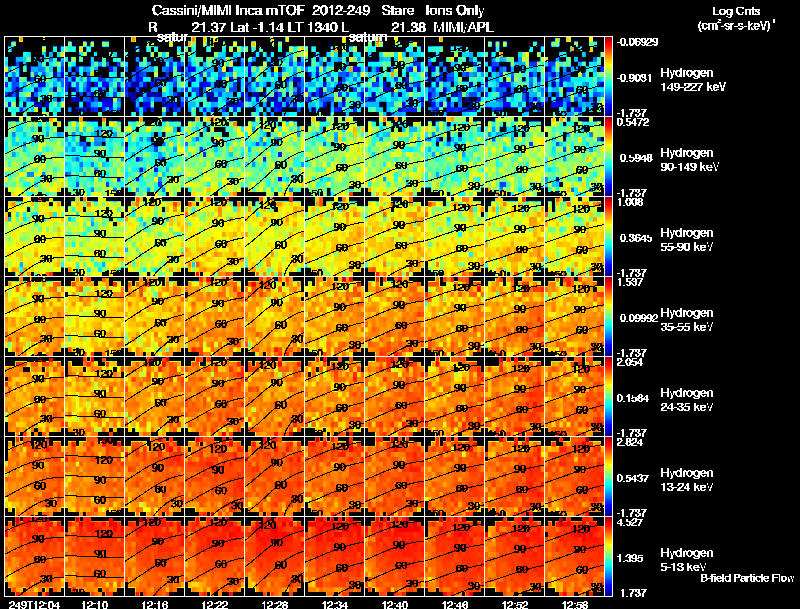Click the '12:22' time axis label
Screen dimensions: 800x609
(214, 604)
